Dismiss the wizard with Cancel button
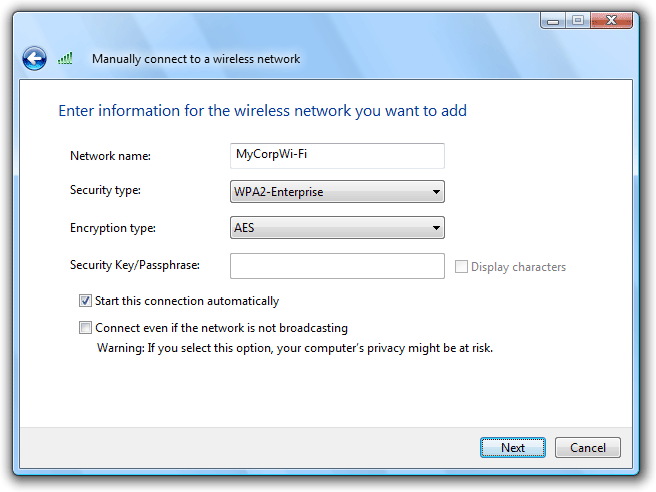Viewport: 656px width, 492px height. (588, 448)
